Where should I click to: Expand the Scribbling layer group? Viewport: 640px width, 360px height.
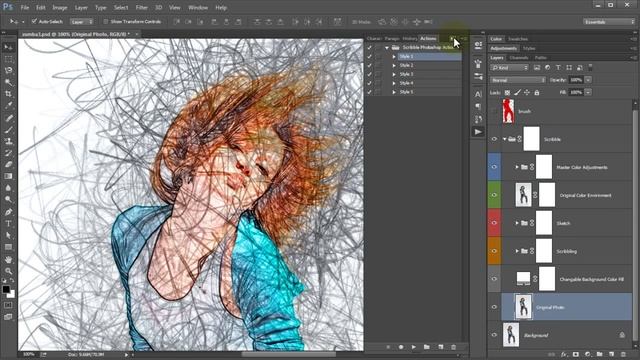[517, 251]
